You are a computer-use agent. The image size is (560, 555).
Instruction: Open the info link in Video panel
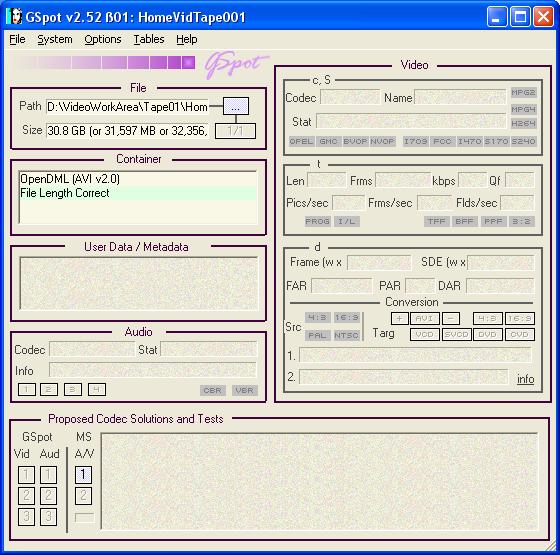click(x=526, y=379)
